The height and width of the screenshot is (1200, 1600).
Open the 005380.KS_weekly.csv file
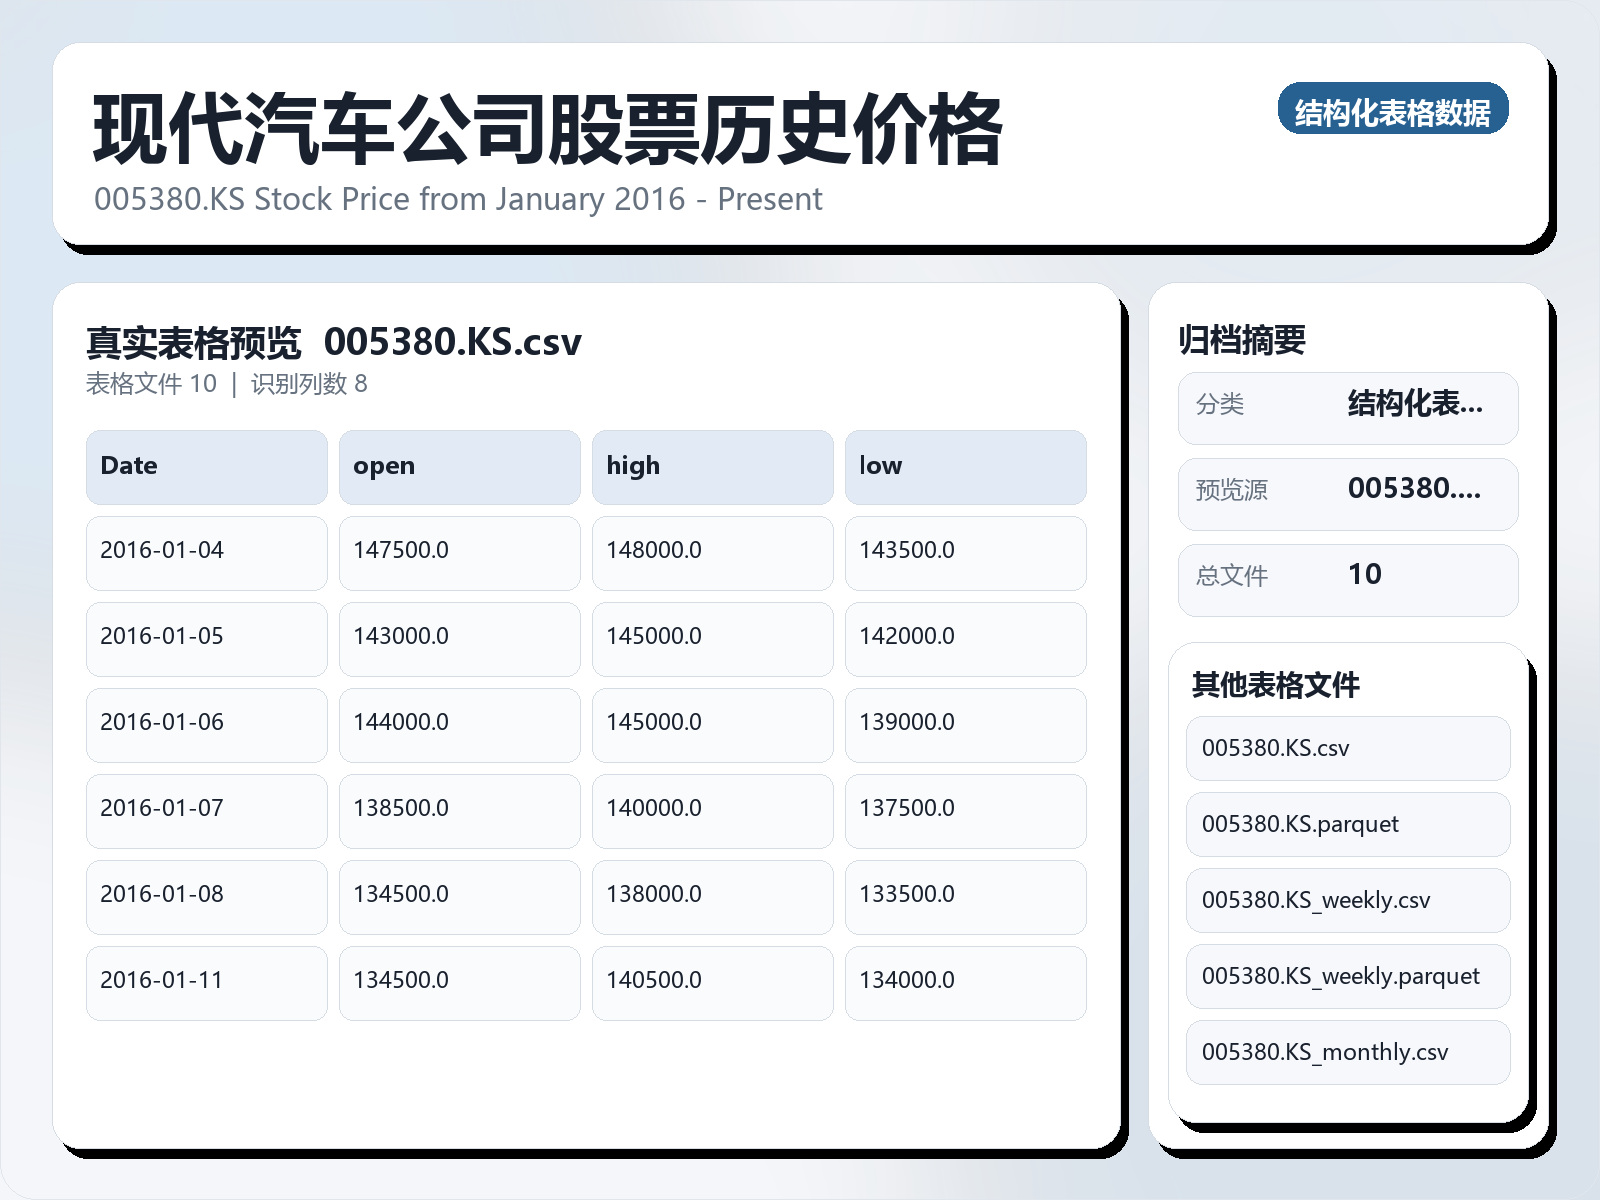pos(1347,900)
